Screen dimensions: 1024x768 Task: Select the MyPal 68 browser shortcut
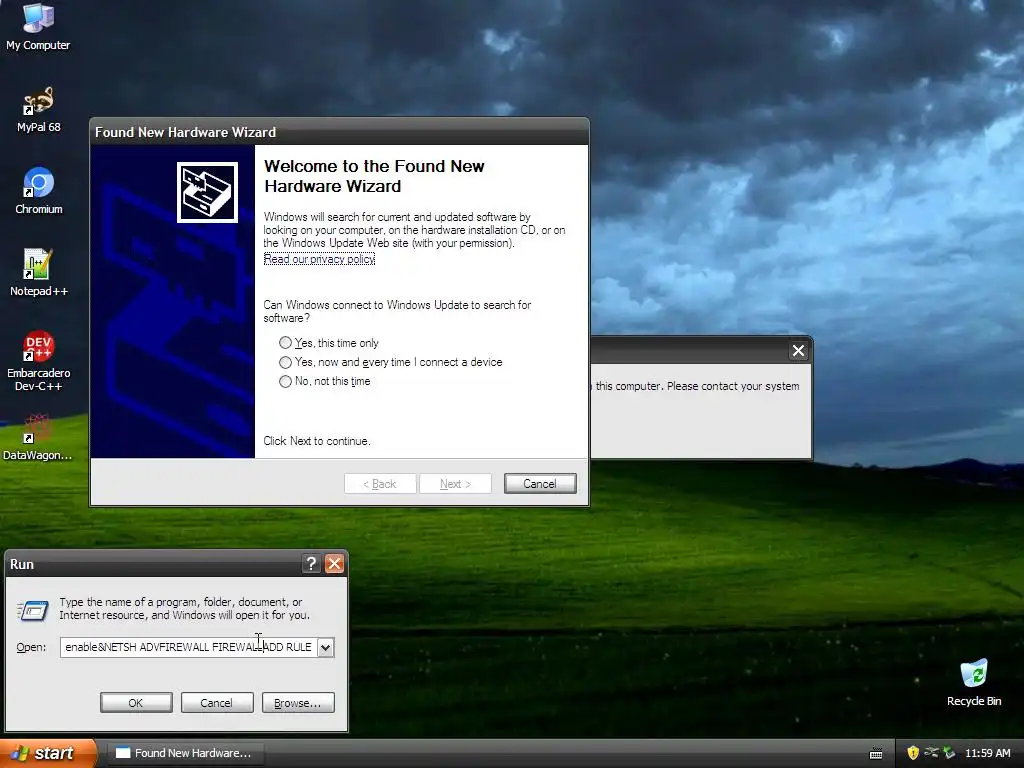pyautogui.click(x=38, y=109)
